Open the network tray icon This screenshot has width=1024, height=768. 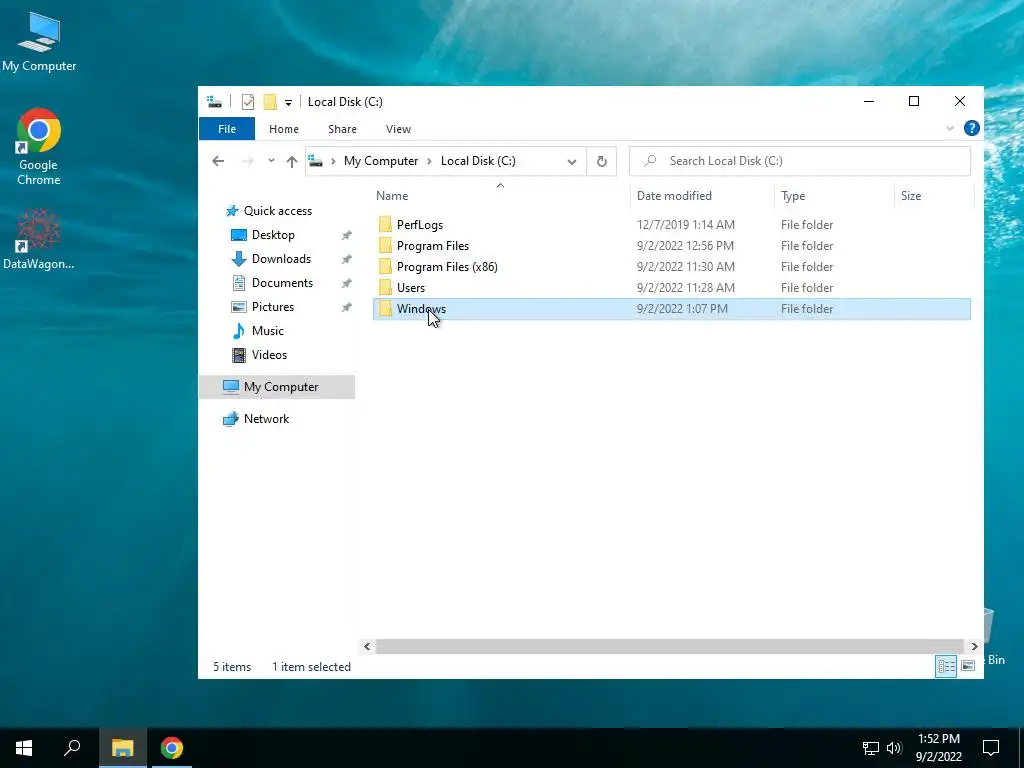871,748
